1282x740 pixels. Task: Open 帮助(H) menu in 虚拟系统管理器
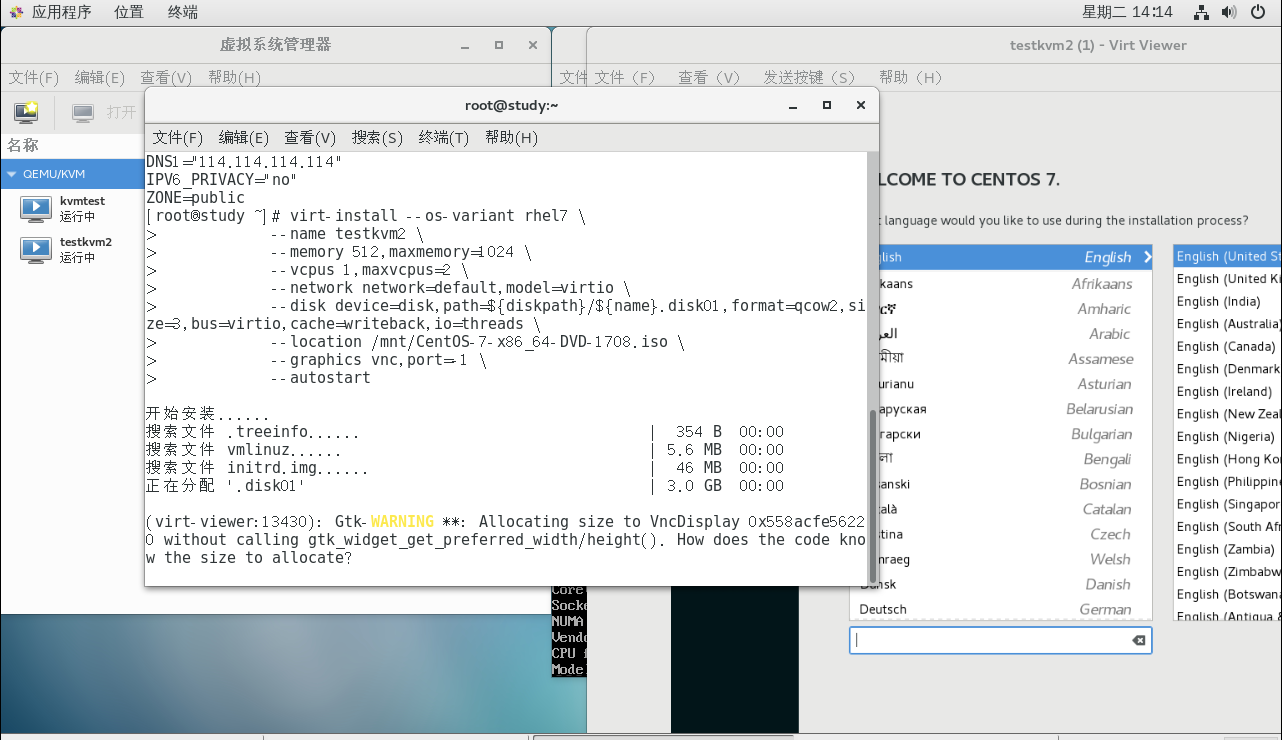click(x=234, y=77)
